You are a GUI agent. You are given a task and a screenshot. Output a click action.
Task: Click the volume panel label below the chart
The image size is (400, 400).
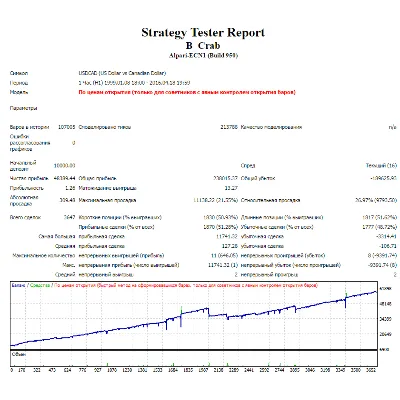19,354
